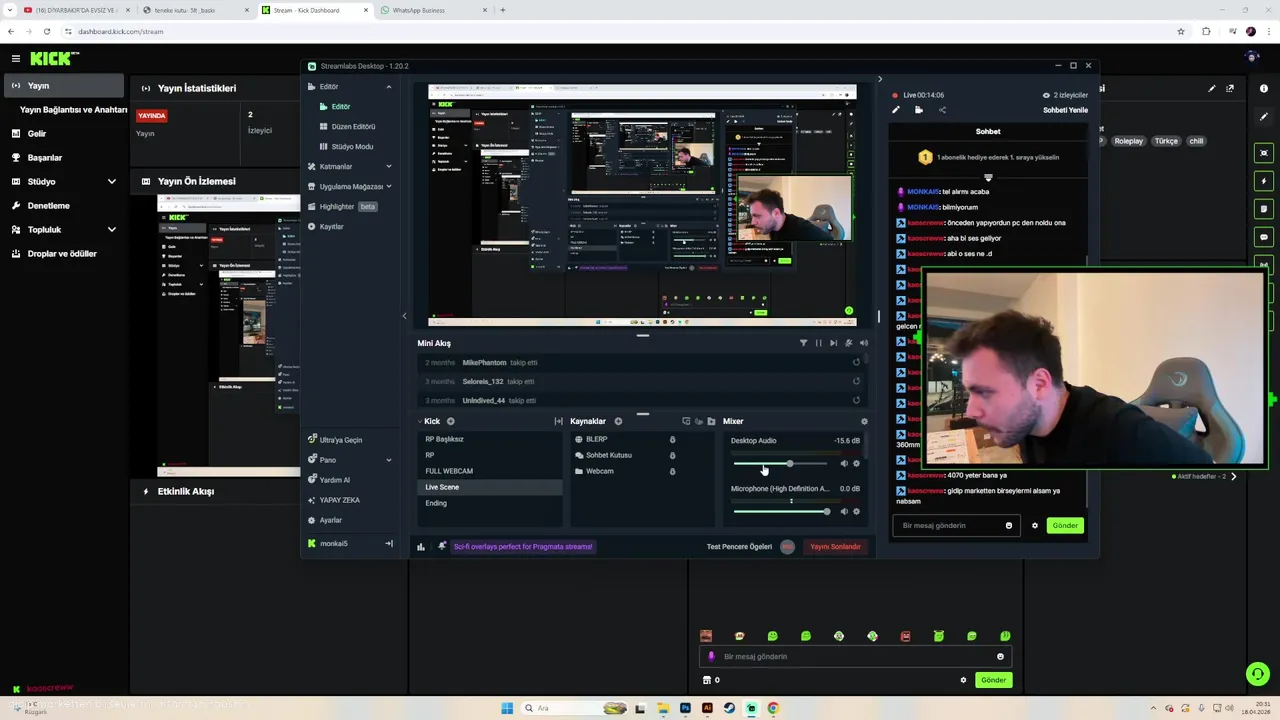1280x720 pixels.
Task: Skip the current alert in Mini Akış
Action: pos(833,343)
